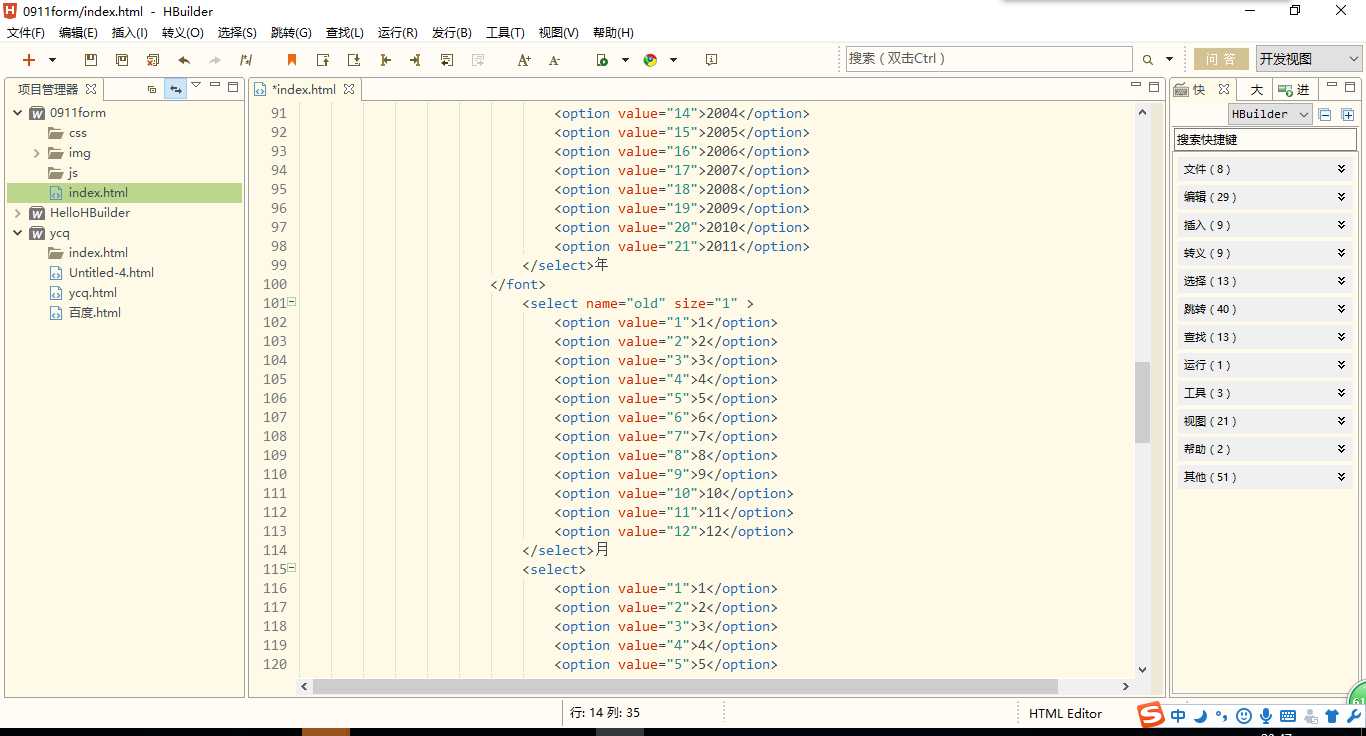The height and width of the screenshot is (736, 1366).
Task: Click the 搜索快捷键 search box
Action: click(x=1265, y=140)
